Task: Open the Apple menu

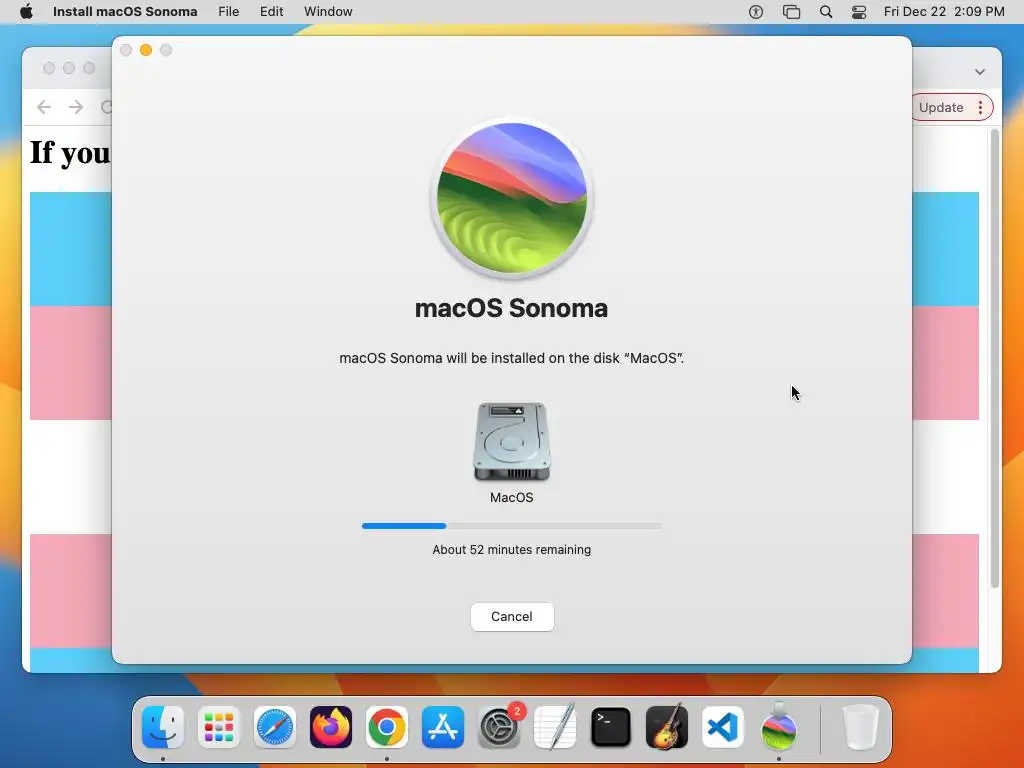Action: click(x=26, y=12)
